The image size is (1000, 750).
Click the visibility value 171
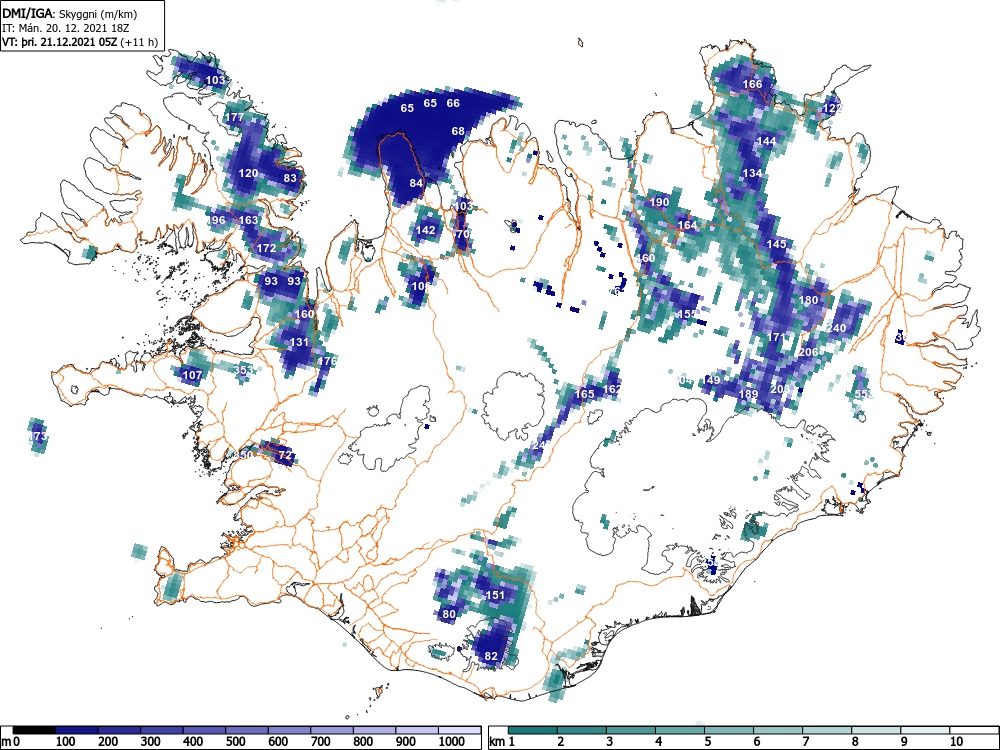tap(777, 337)
